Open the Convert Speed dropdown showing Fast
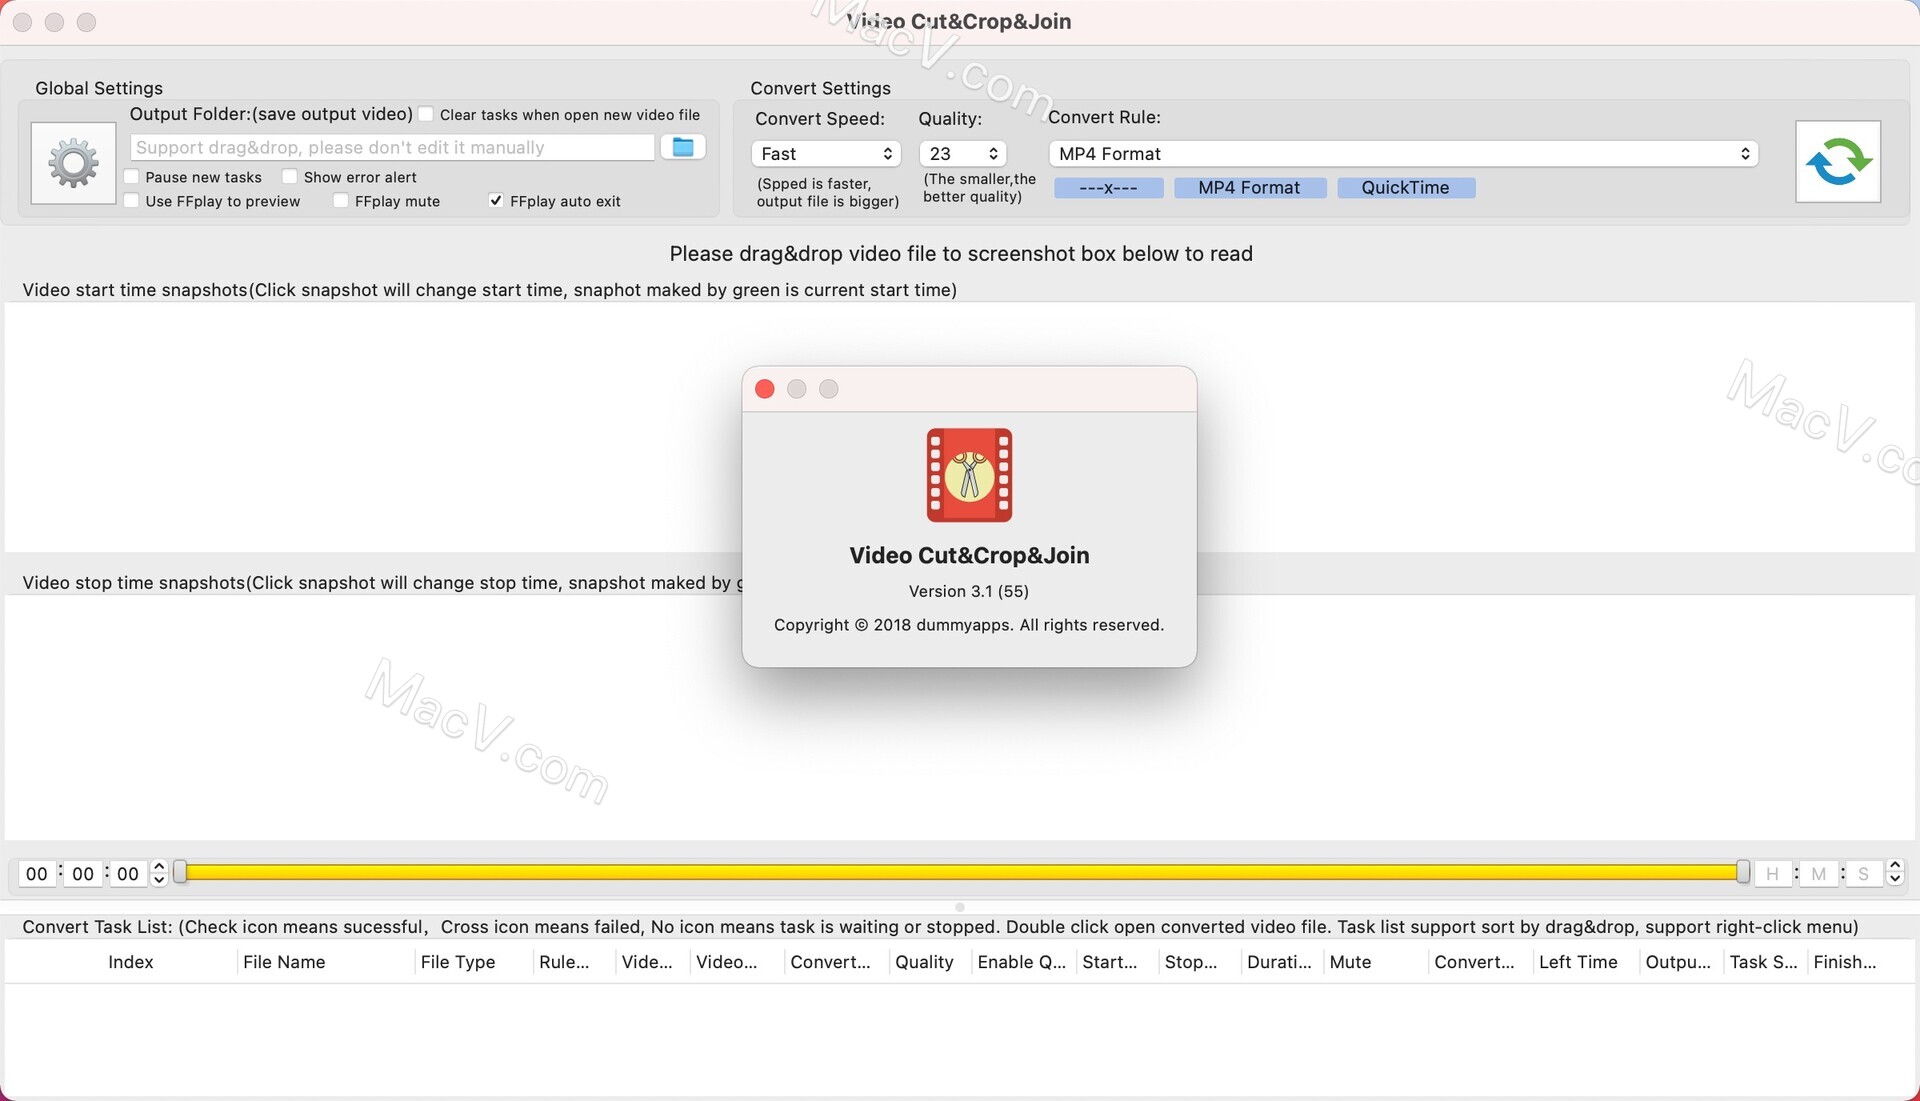The height and width of the screenshot is (1101, 1920). [x=825, y=153]
